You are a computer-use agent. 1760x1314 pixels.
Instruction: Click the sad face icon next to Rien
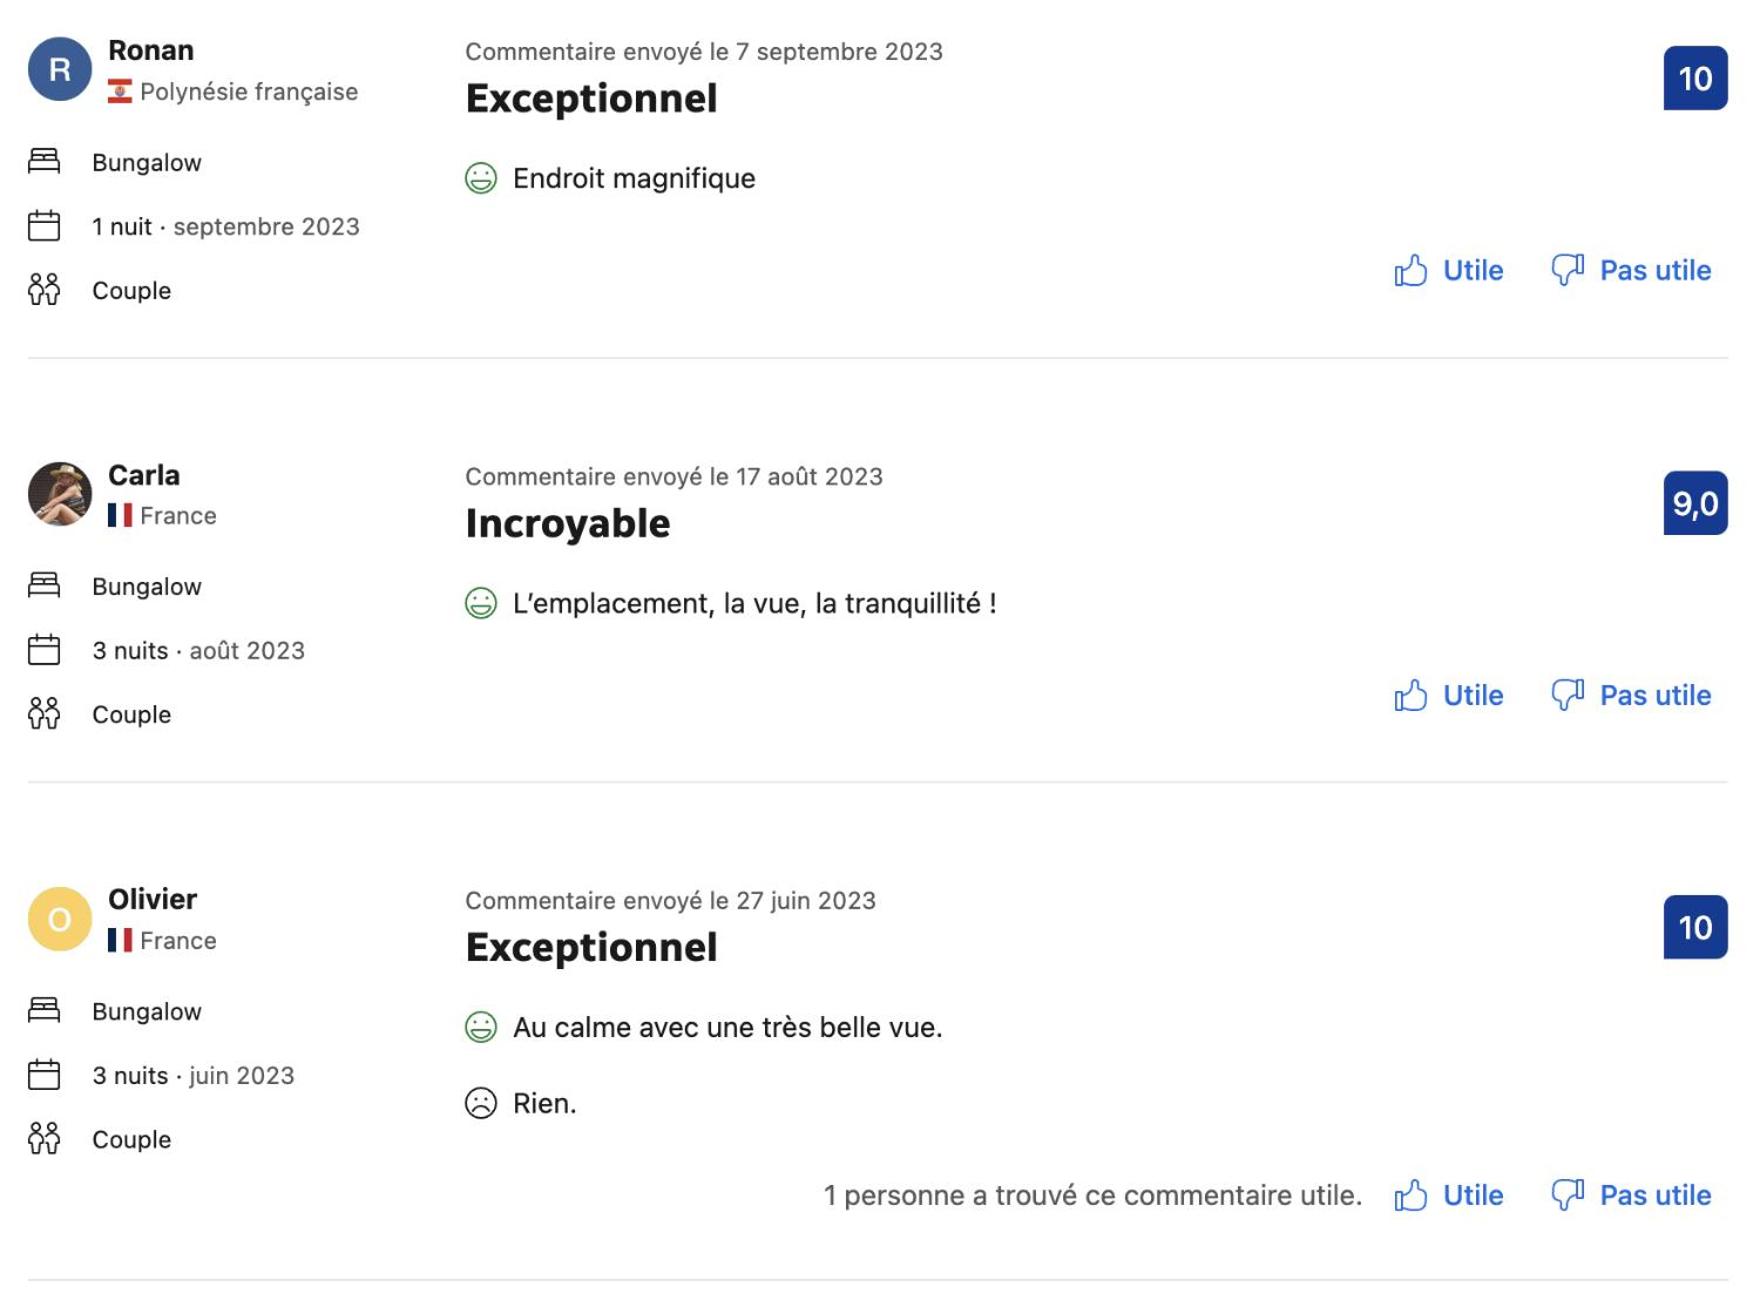(x=481, y=1103)
